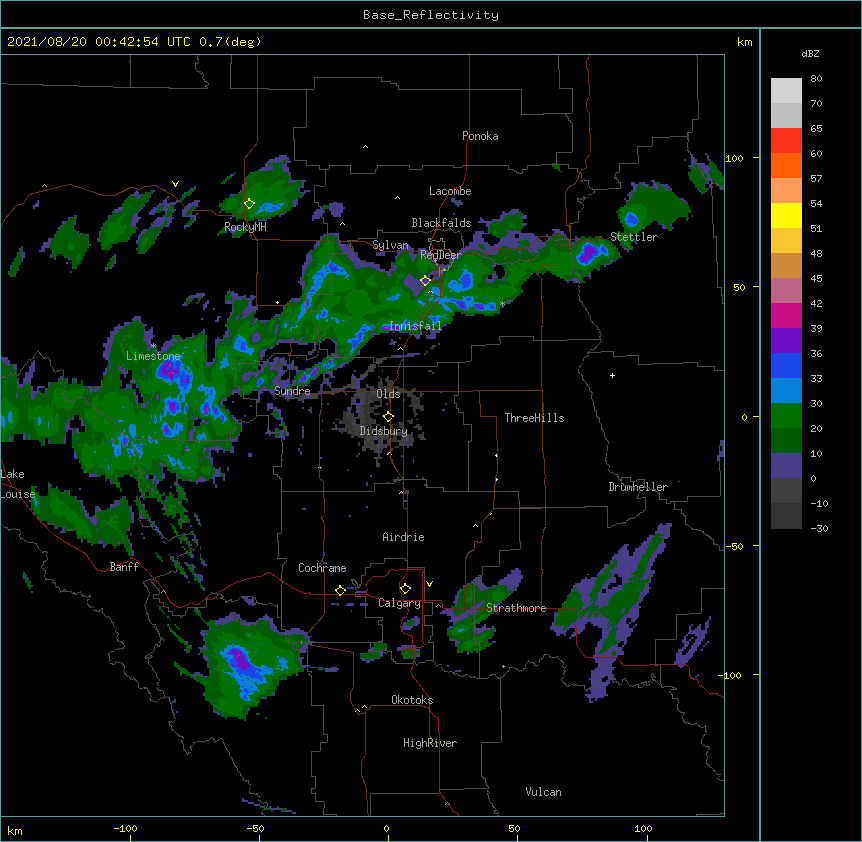Click the yellow 54 dBZ legend color
The image size is (862, 842).
pyautogui.click(x=786, y=215)
